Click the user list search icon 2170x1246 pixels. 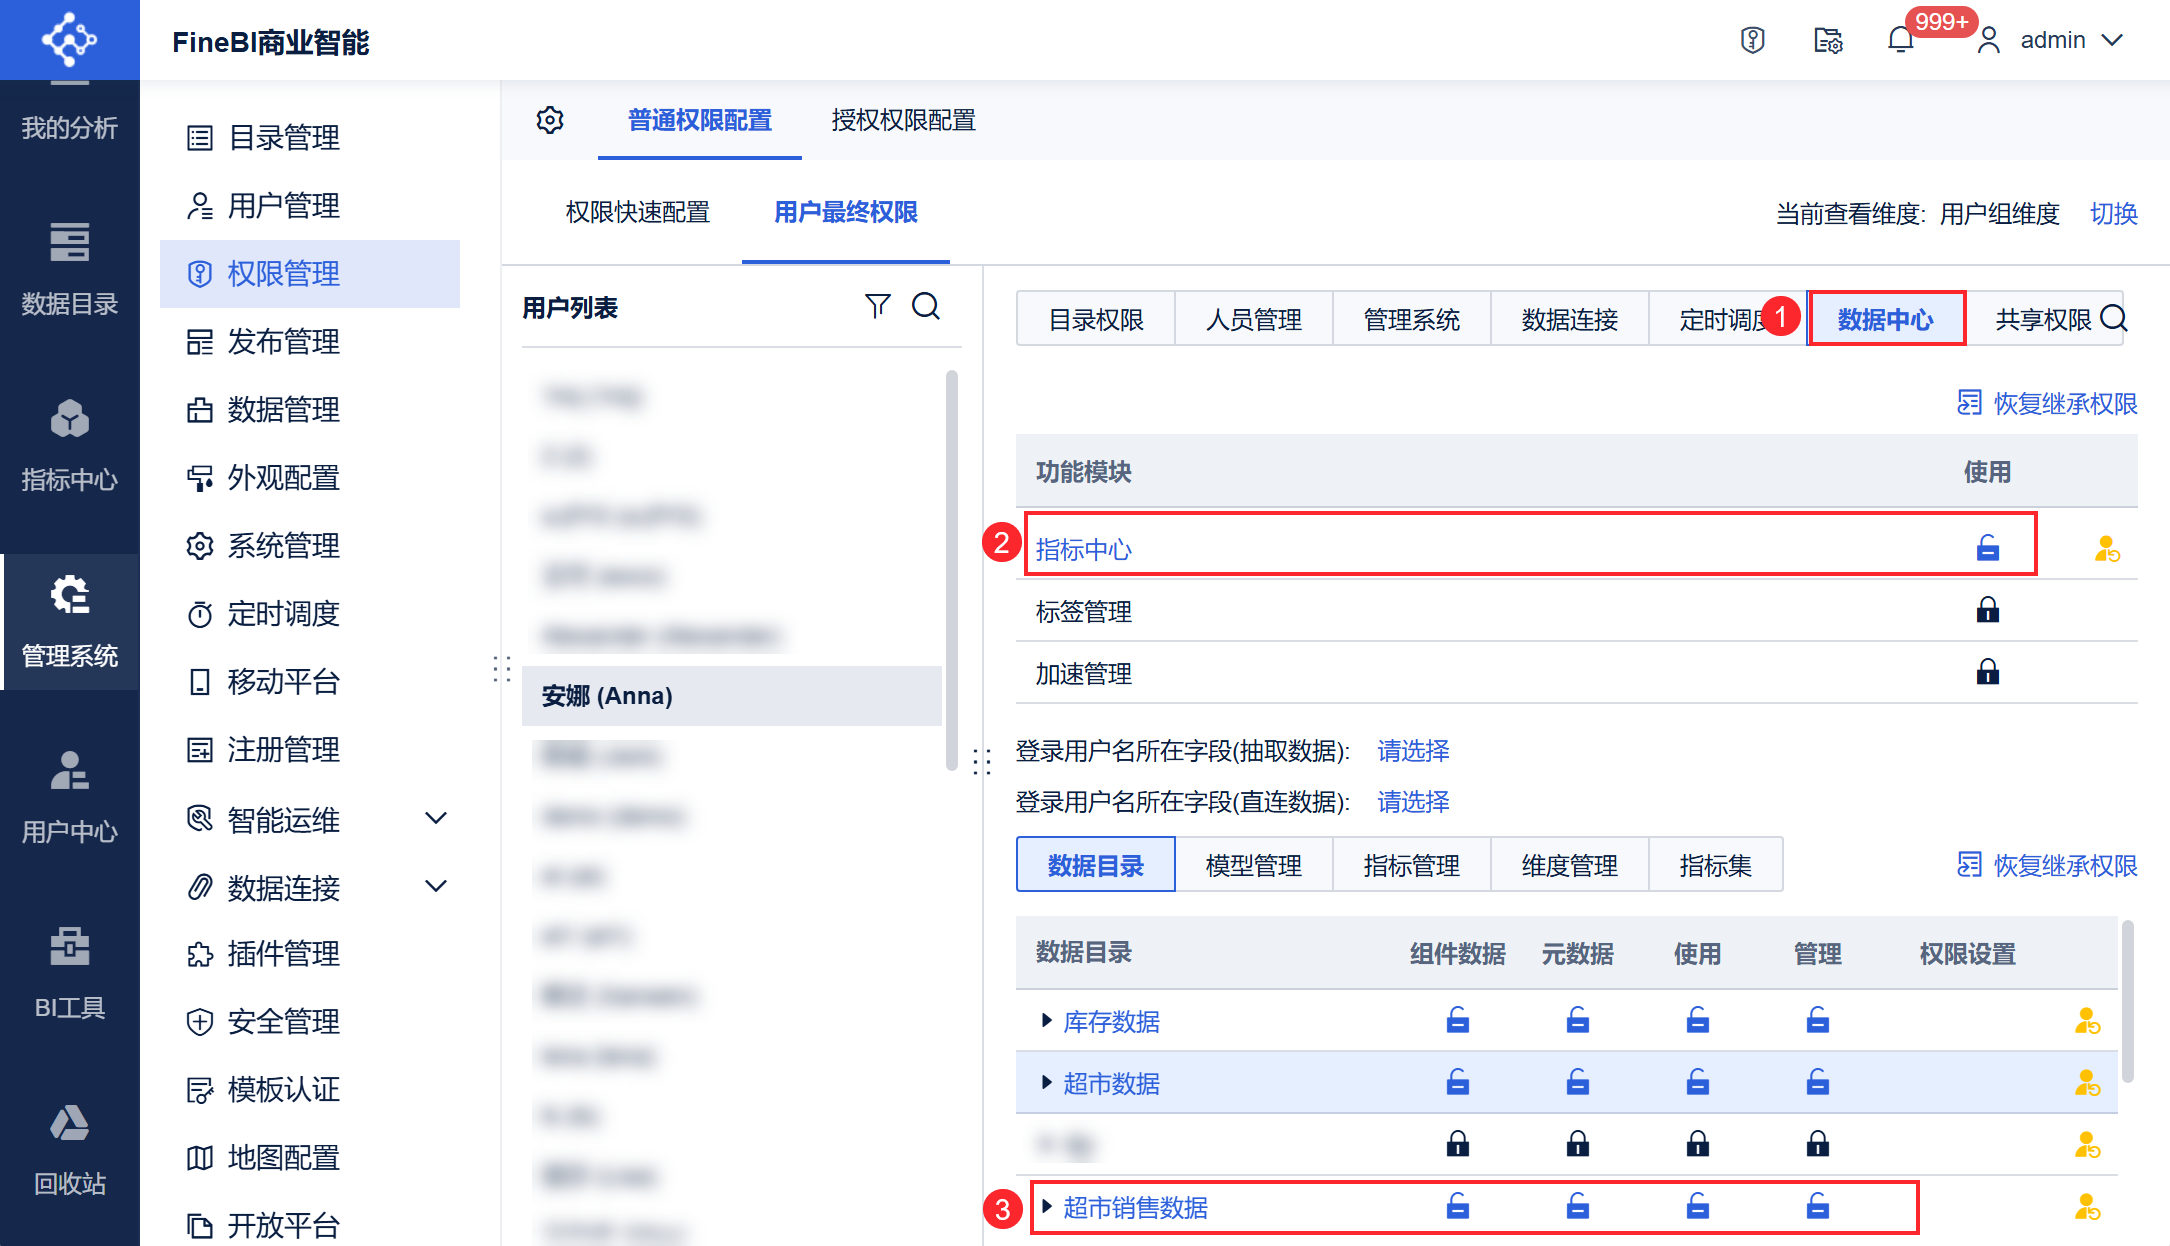click(926, 306)
